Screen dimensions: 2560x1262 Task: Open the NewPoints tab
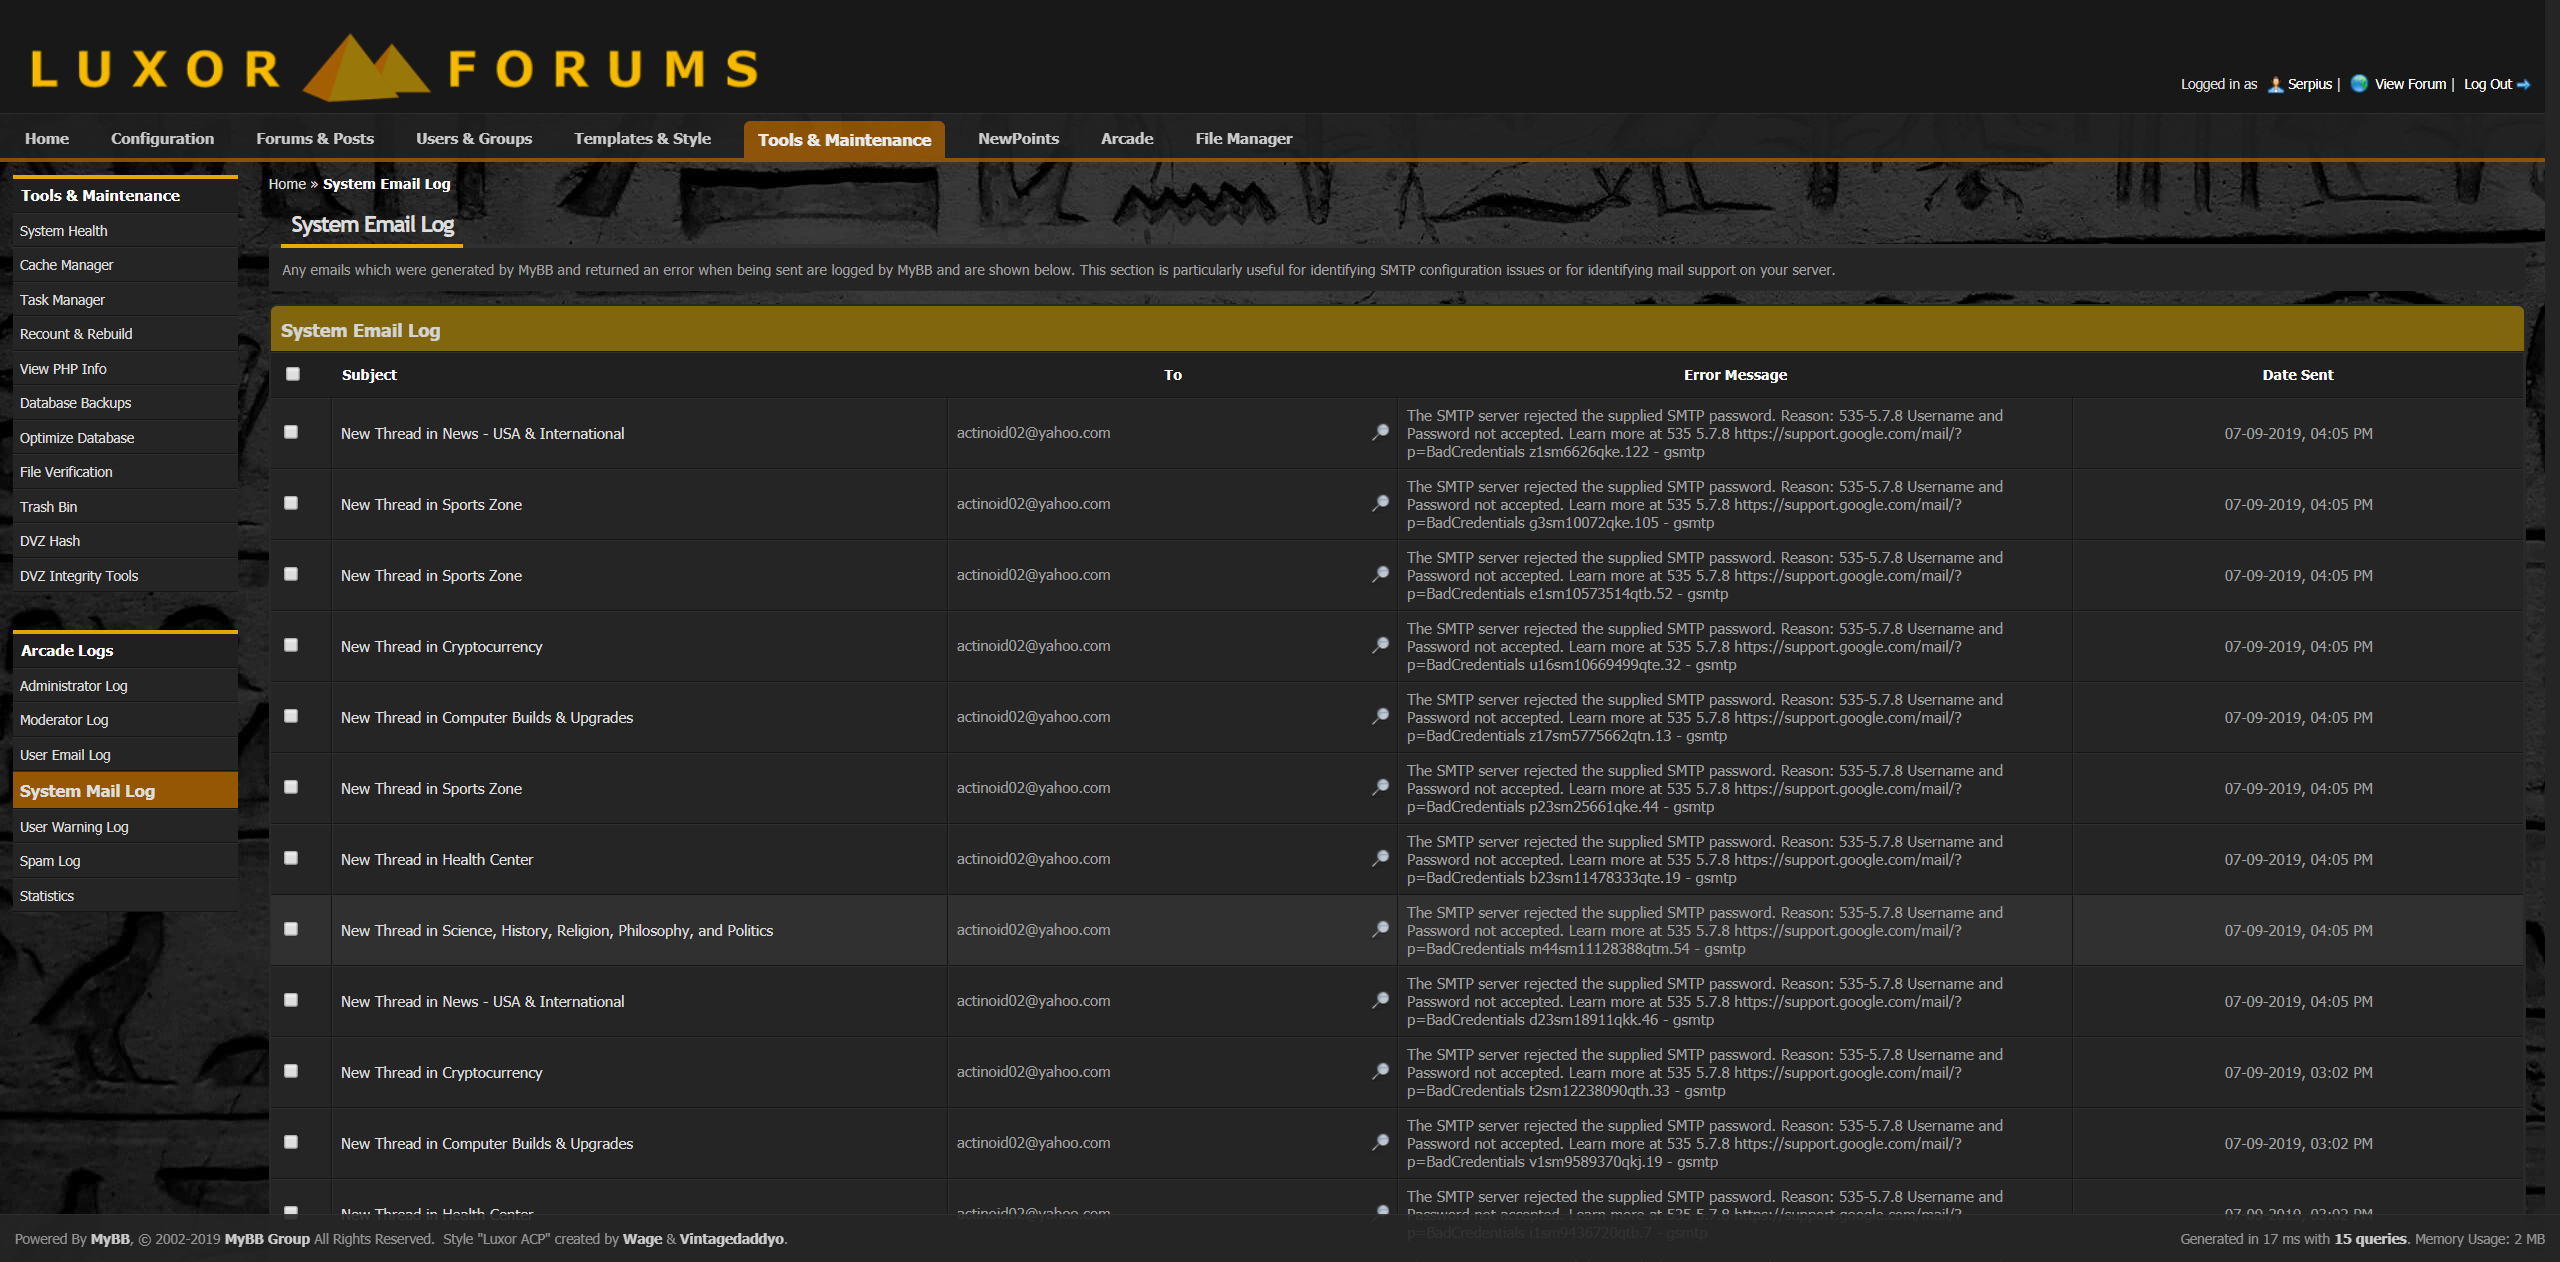click(1018, 139)
